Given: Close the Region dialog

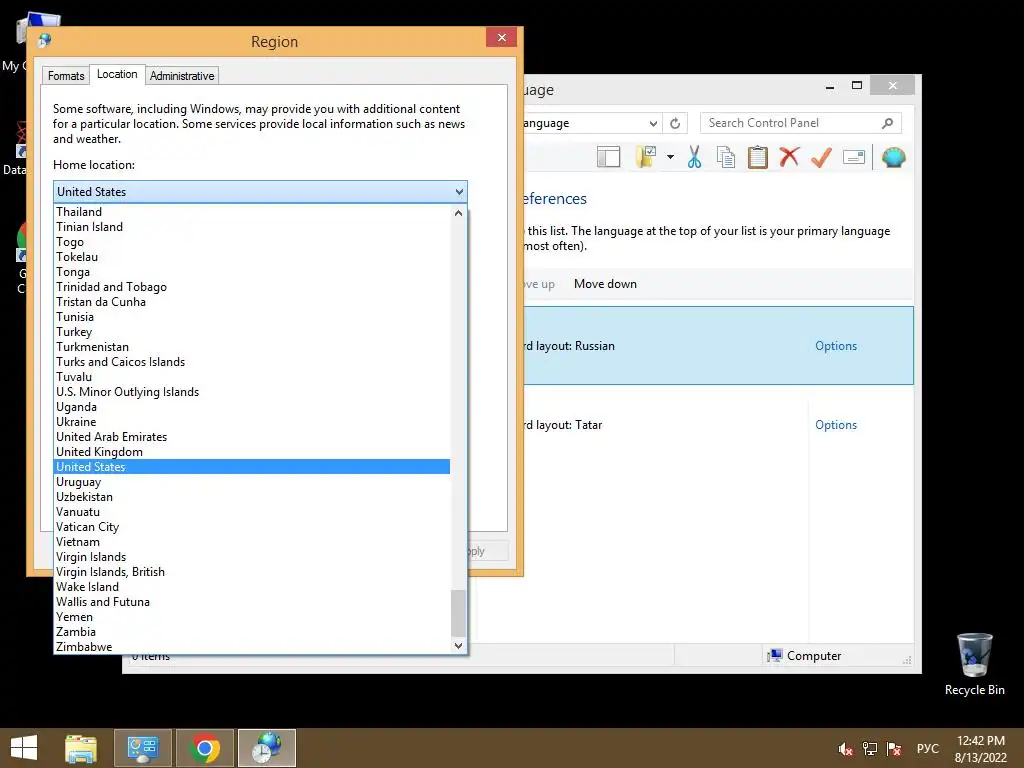Looking at the screenshot, I should click(502, 37).
